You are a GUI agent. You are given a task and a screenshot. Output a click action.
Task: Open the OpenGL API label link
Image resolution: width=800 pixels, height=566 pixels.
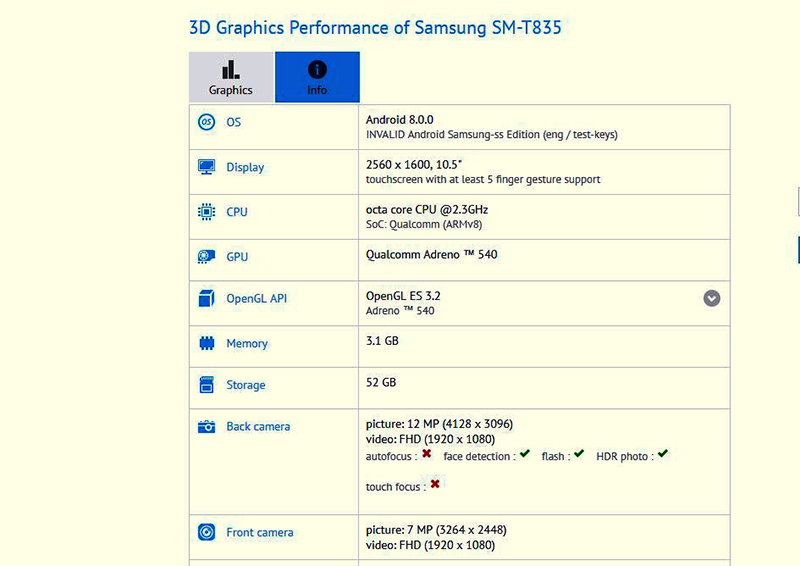pos(257,299)
